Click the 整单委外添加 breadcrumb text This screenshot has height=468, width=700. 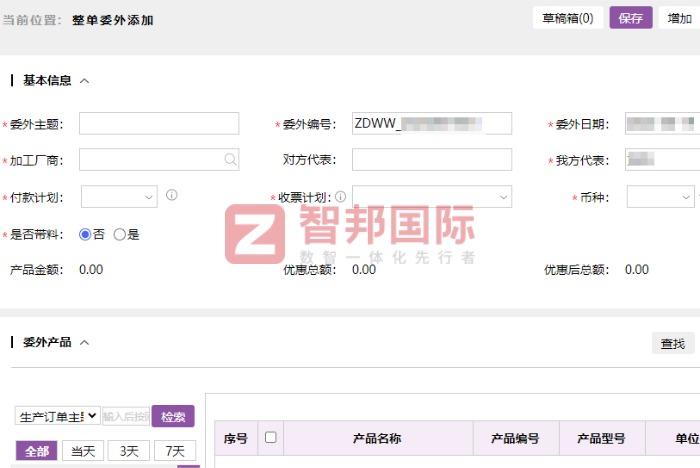pyautogui.click(x=113, y=20)
